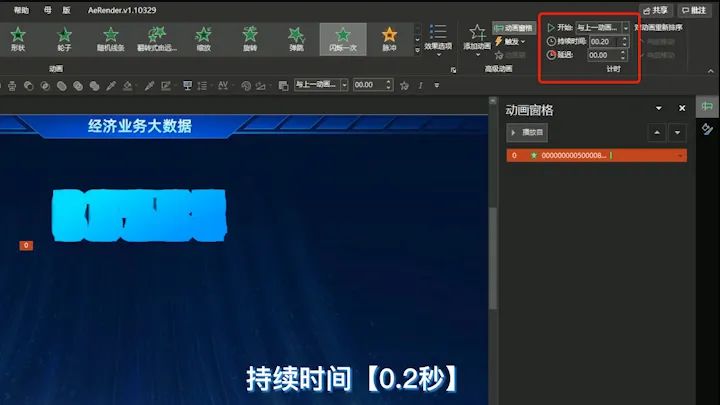Open the animation group dialog launcher
Screen dimensions: 720x405
pos(453,70)
